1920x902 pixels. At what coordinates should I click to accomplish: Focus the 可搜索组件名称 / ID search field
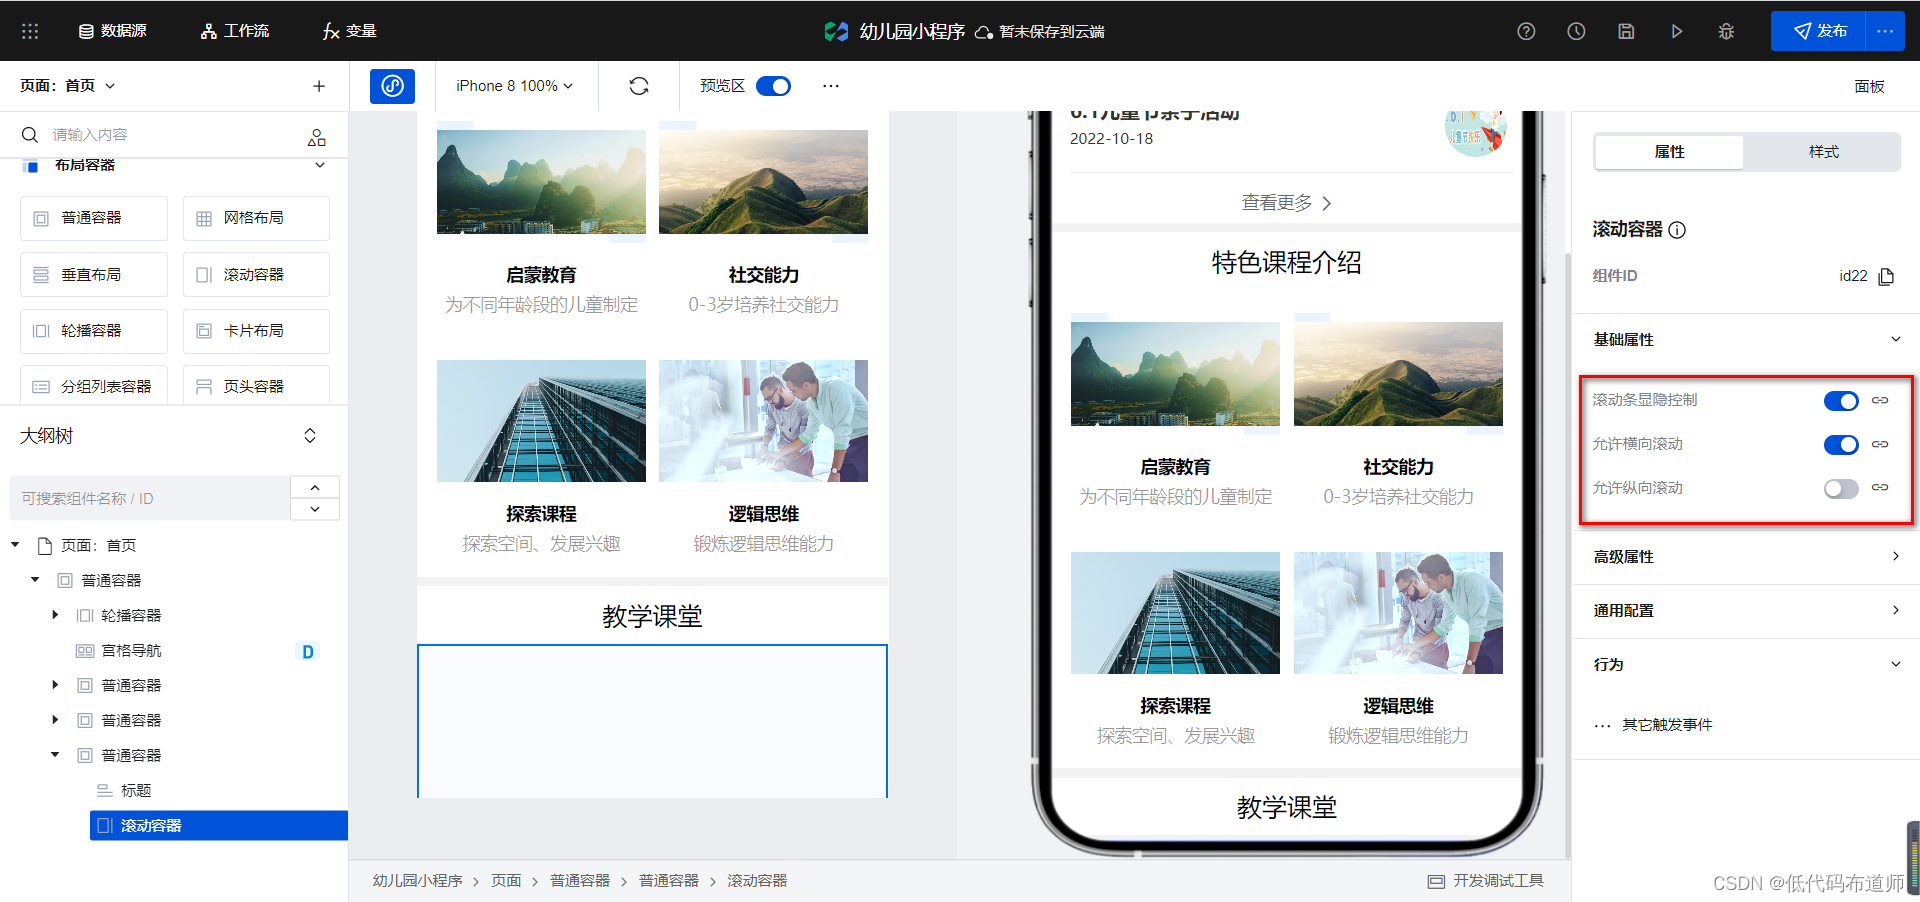click(x=150, y=498)
